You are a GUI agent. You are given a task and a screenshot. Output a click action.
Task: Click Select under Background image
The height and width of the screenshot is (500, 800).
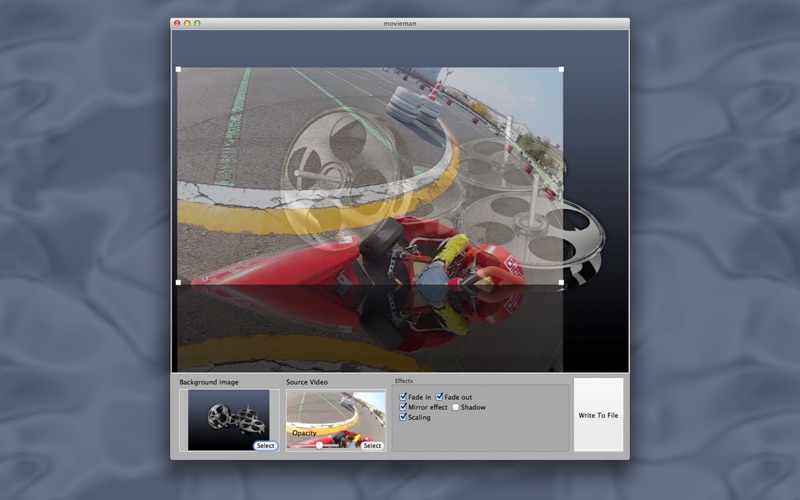[x=265, y=445]
